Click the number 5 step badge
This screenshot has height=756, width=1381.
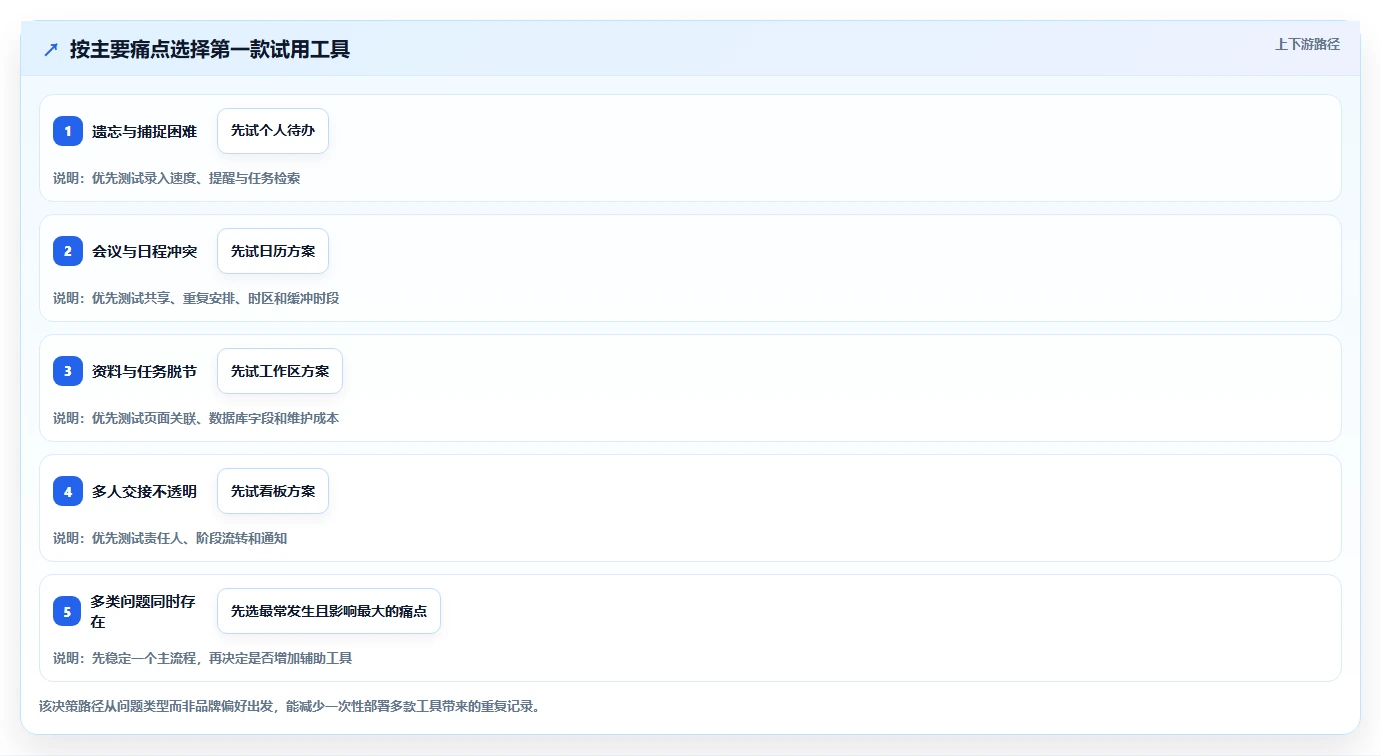coord(68,611)
